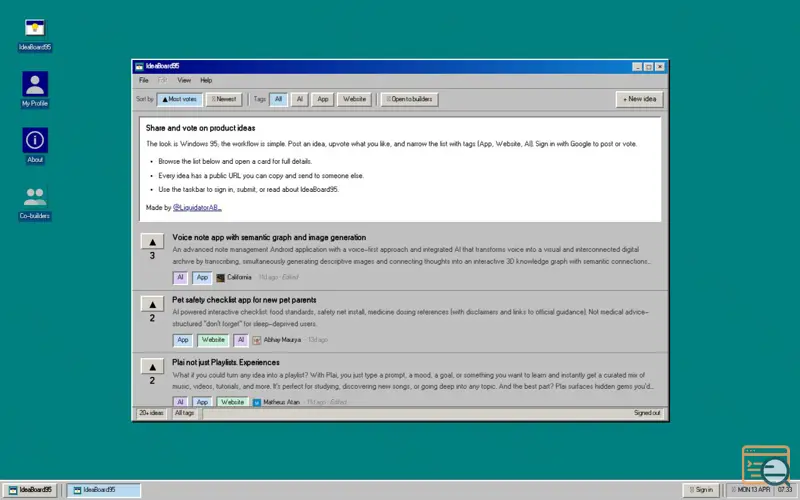Image resolution: width=800 pixels, height=500 pixels.
Task: Click the Matheus Atan author avatar
Action: coord(257,402)
